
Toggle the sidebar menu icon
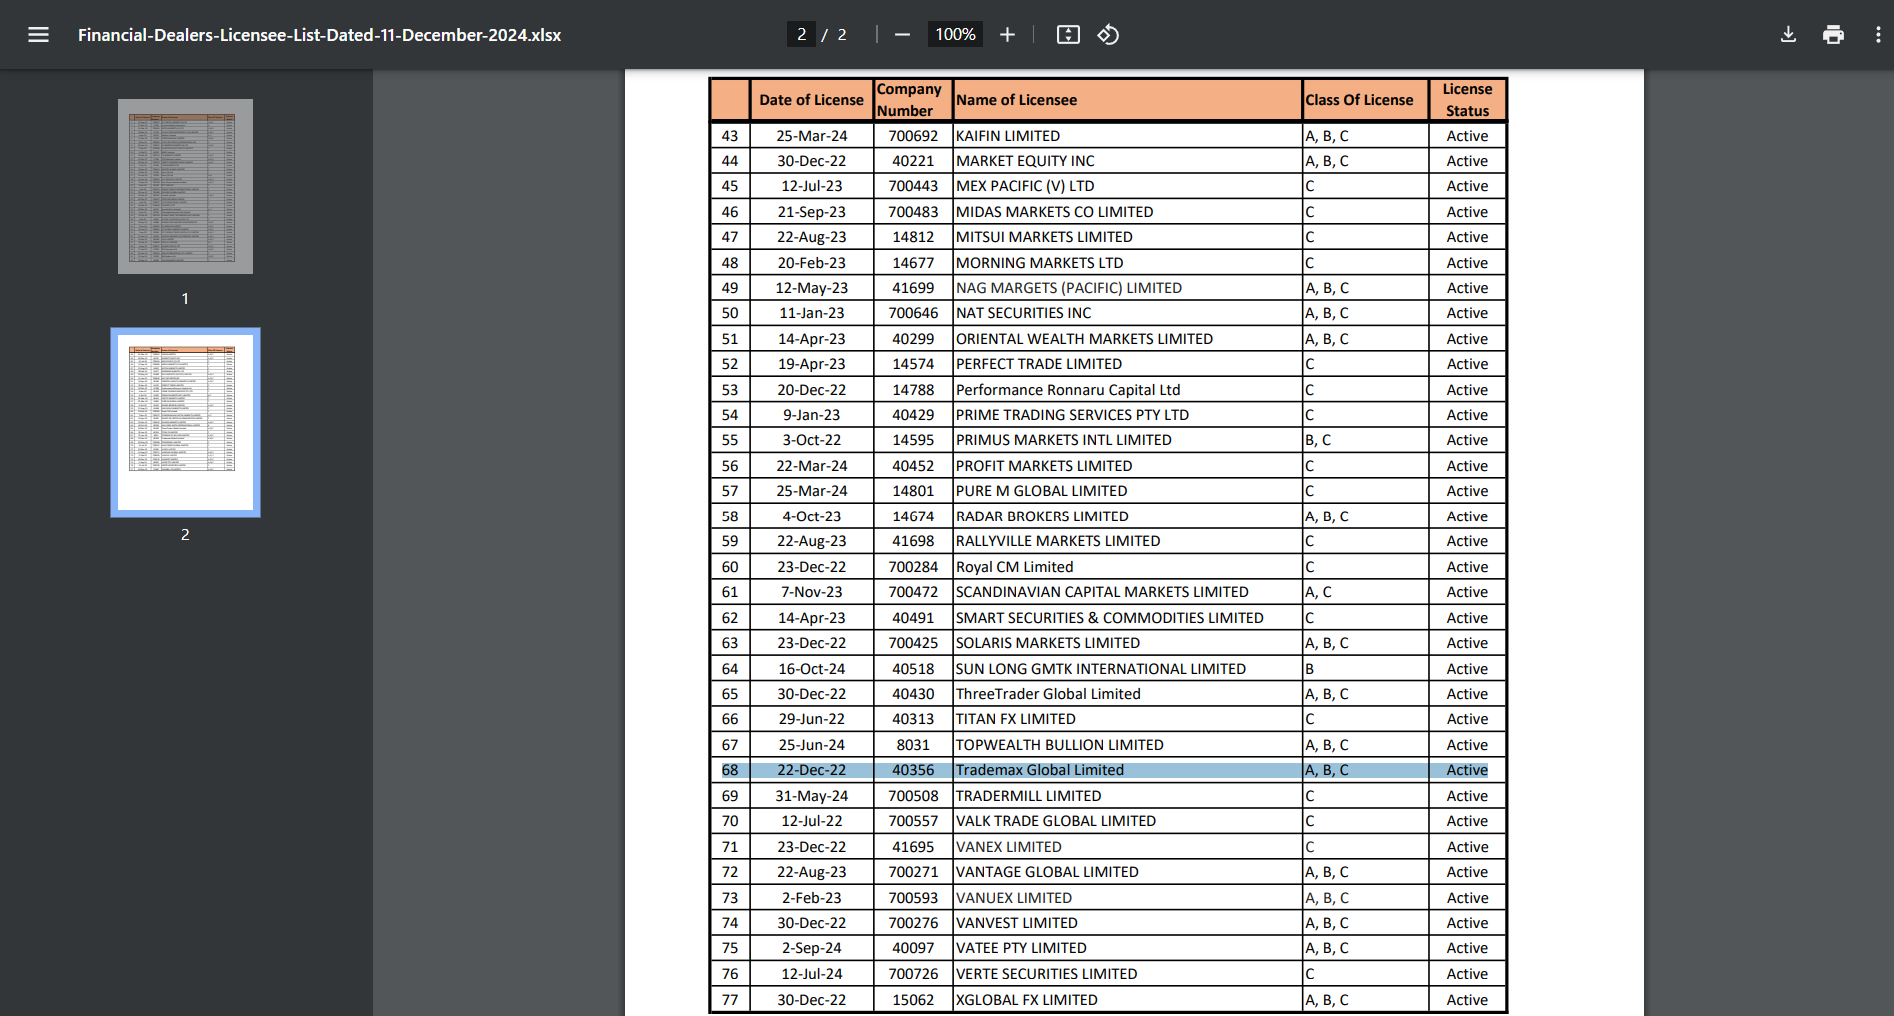(38, 35)
